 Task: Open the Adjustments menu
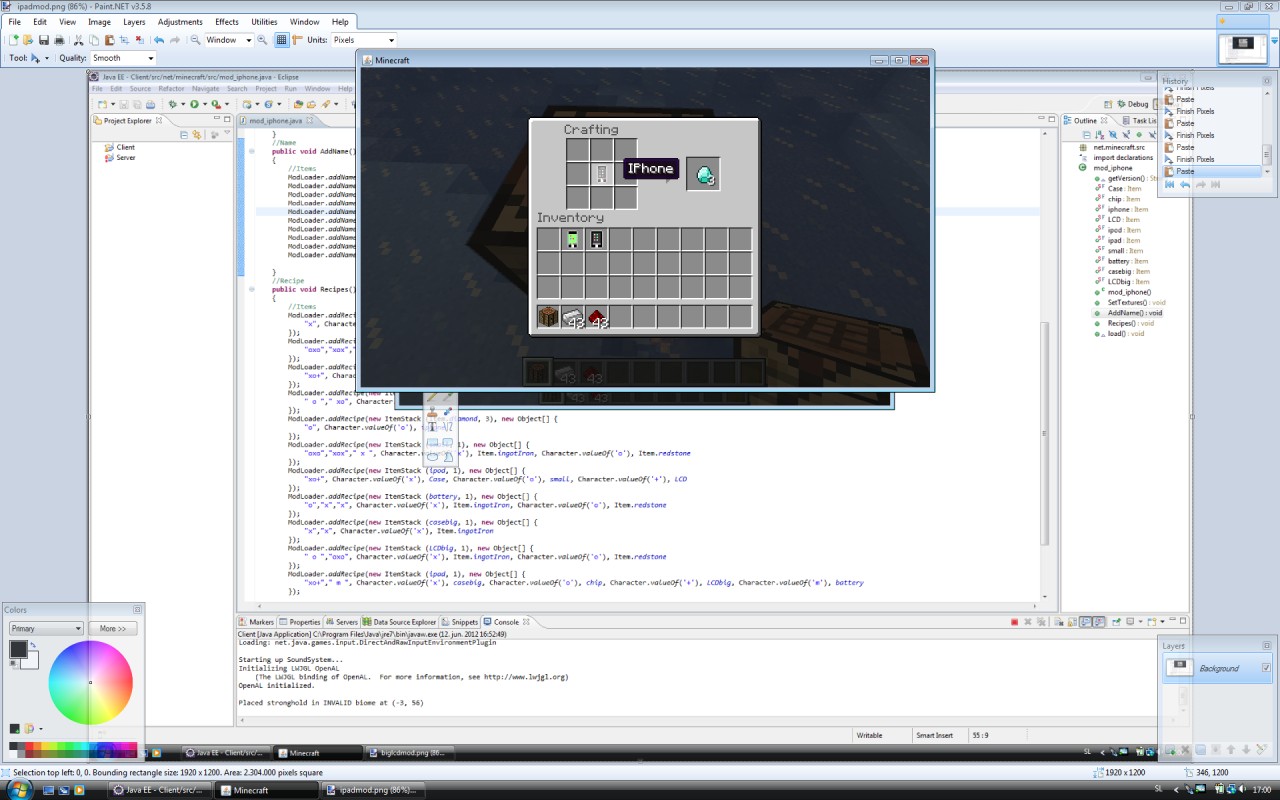pos(180,21)
